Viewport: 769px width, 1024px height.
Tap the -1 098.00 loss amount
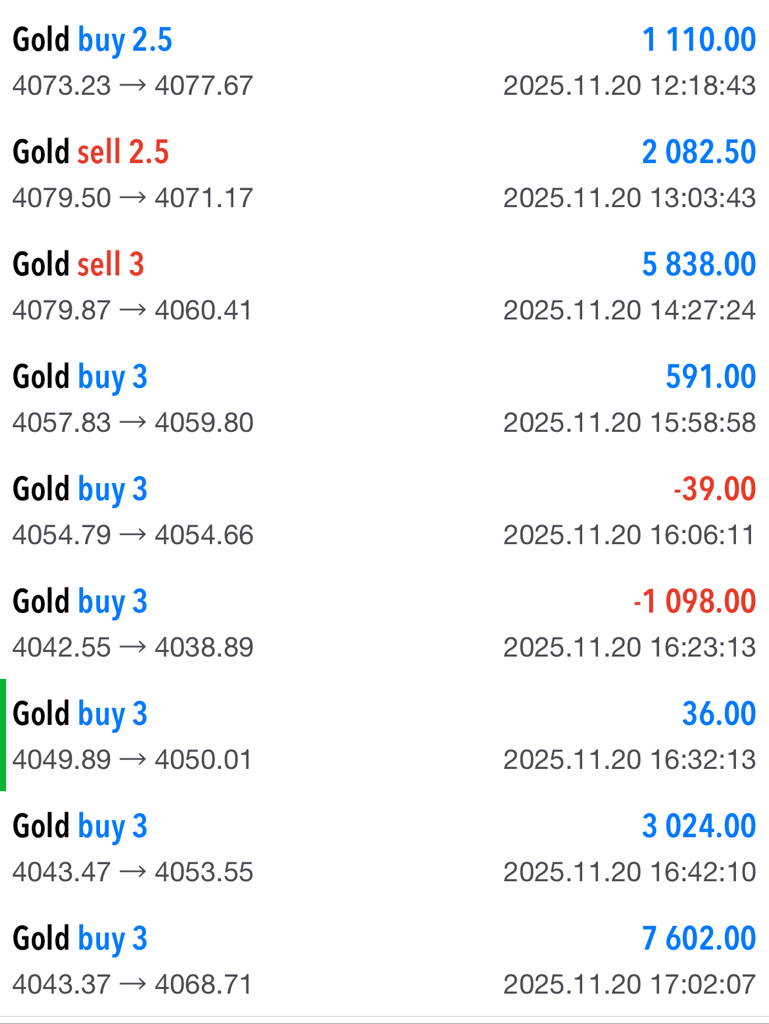click(695, 602)
